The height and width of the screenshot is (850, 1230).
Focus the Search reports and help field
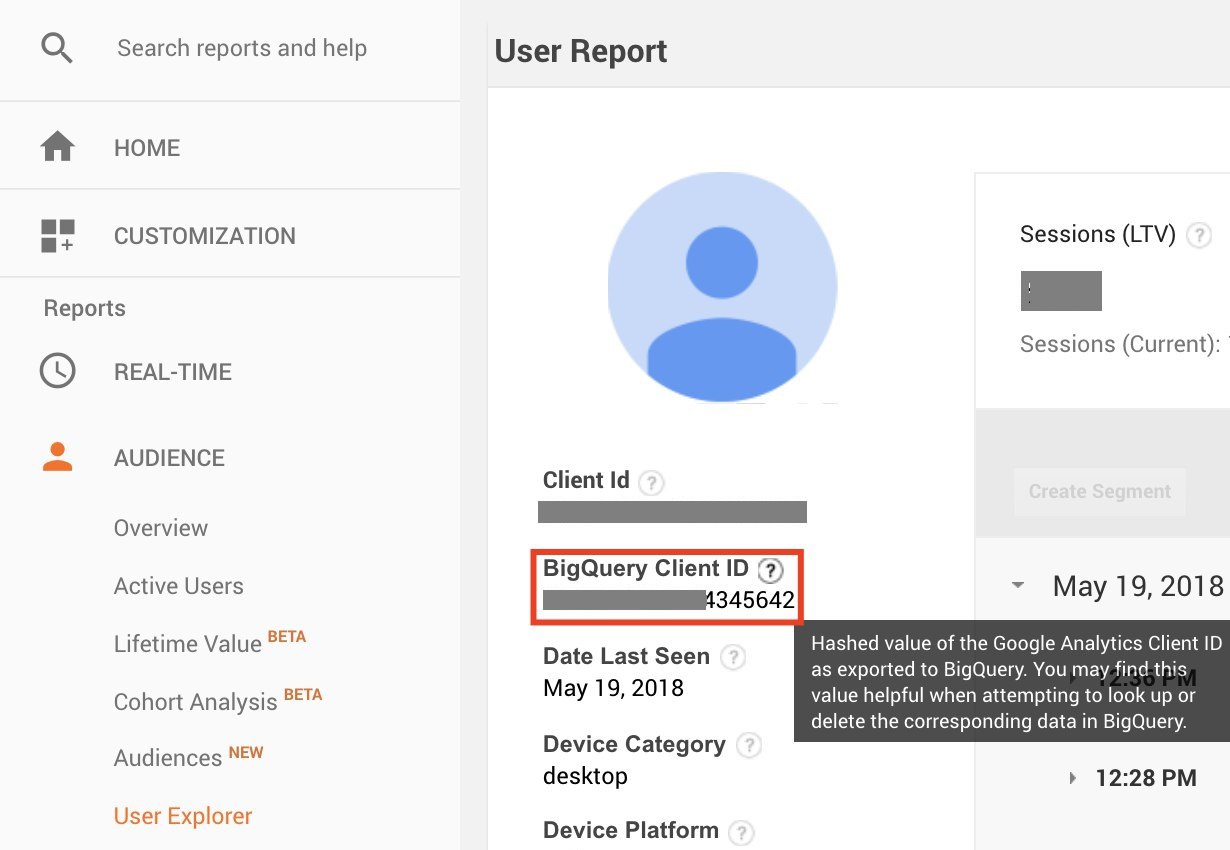click(x=242, y=48)
